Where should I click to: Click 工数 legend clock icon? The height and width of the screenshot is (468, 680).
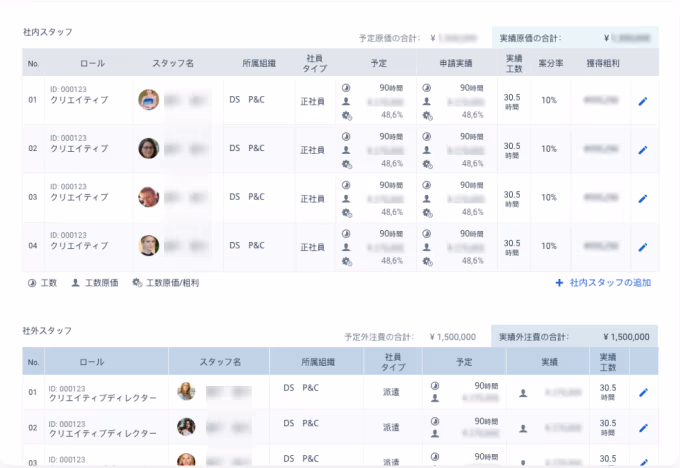click(32, 283)
